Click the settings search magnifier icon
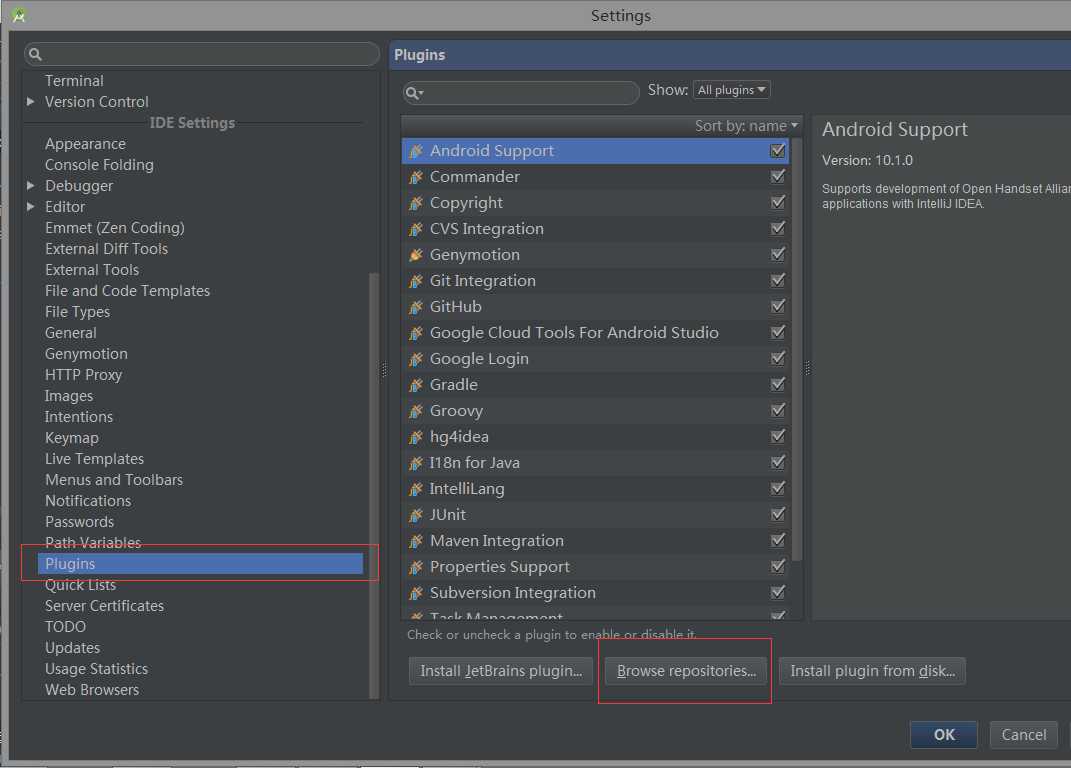Viewport: 1071px width, 768px height. pyautogui.click(x=36, y=54)
